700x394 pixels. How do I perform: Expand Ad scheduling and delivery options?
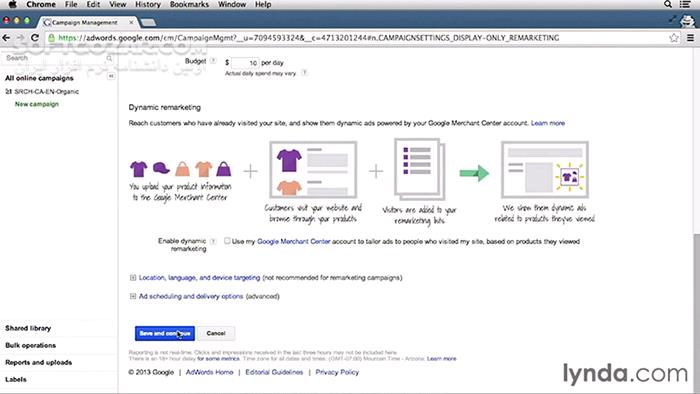(x=133, y=296)
